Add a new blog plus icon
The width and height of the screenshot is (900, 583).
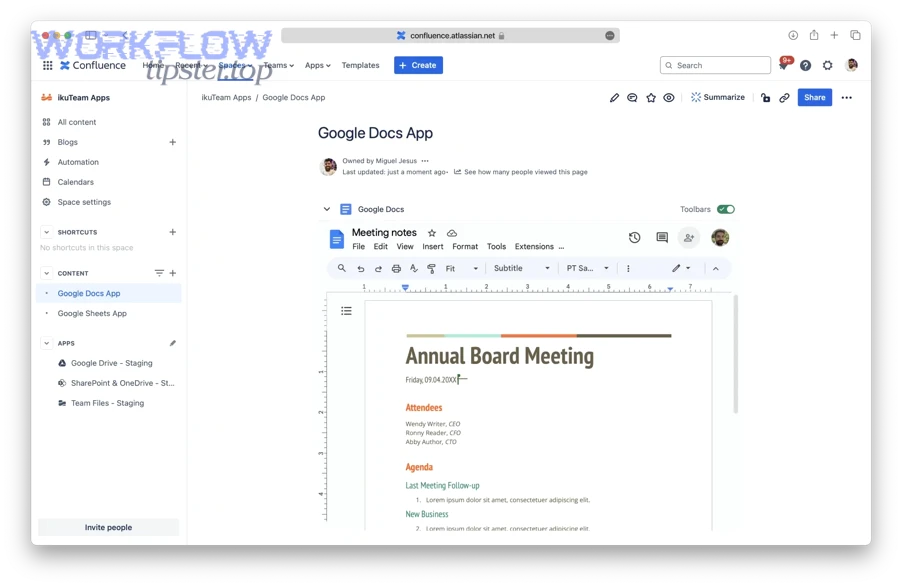click(173, 142)
